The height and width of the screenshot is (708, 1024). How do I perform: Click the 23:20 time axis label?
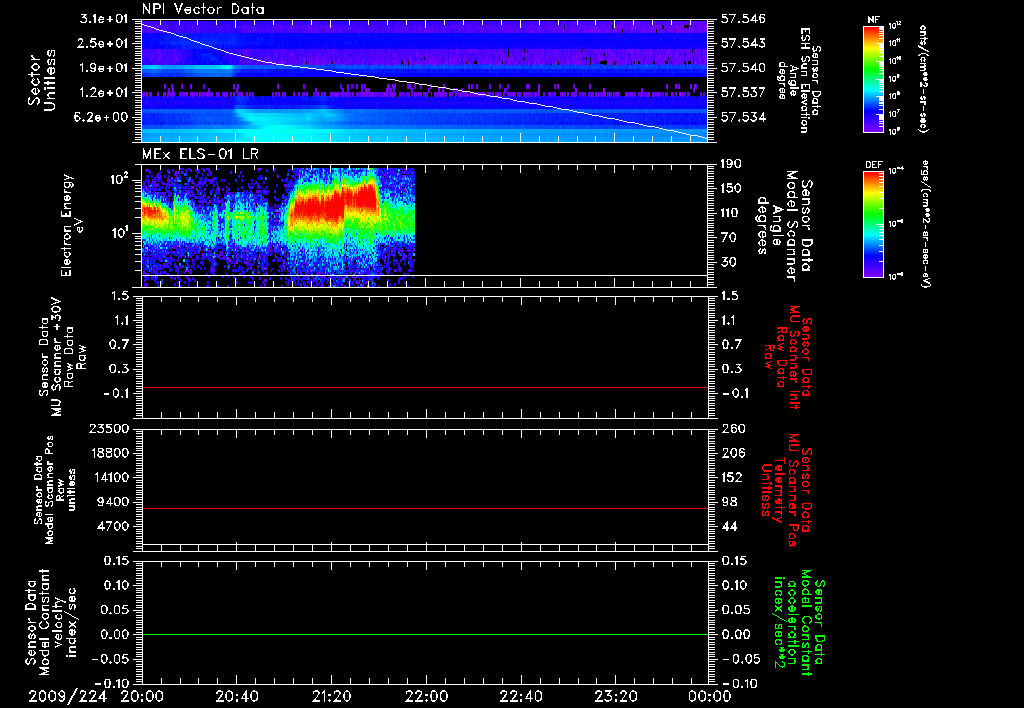pyautogui.click(x=616, y=697)
